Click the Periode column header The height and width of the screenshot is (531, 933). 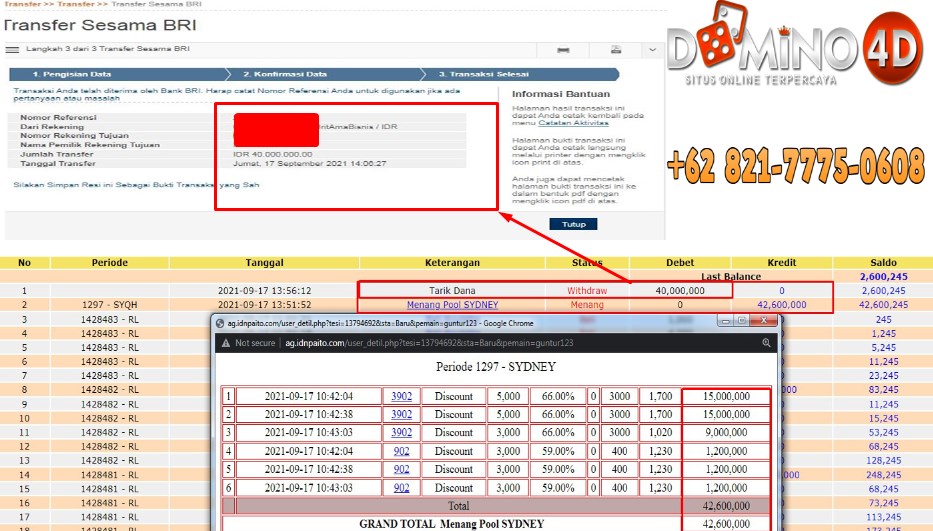[109, 263]
